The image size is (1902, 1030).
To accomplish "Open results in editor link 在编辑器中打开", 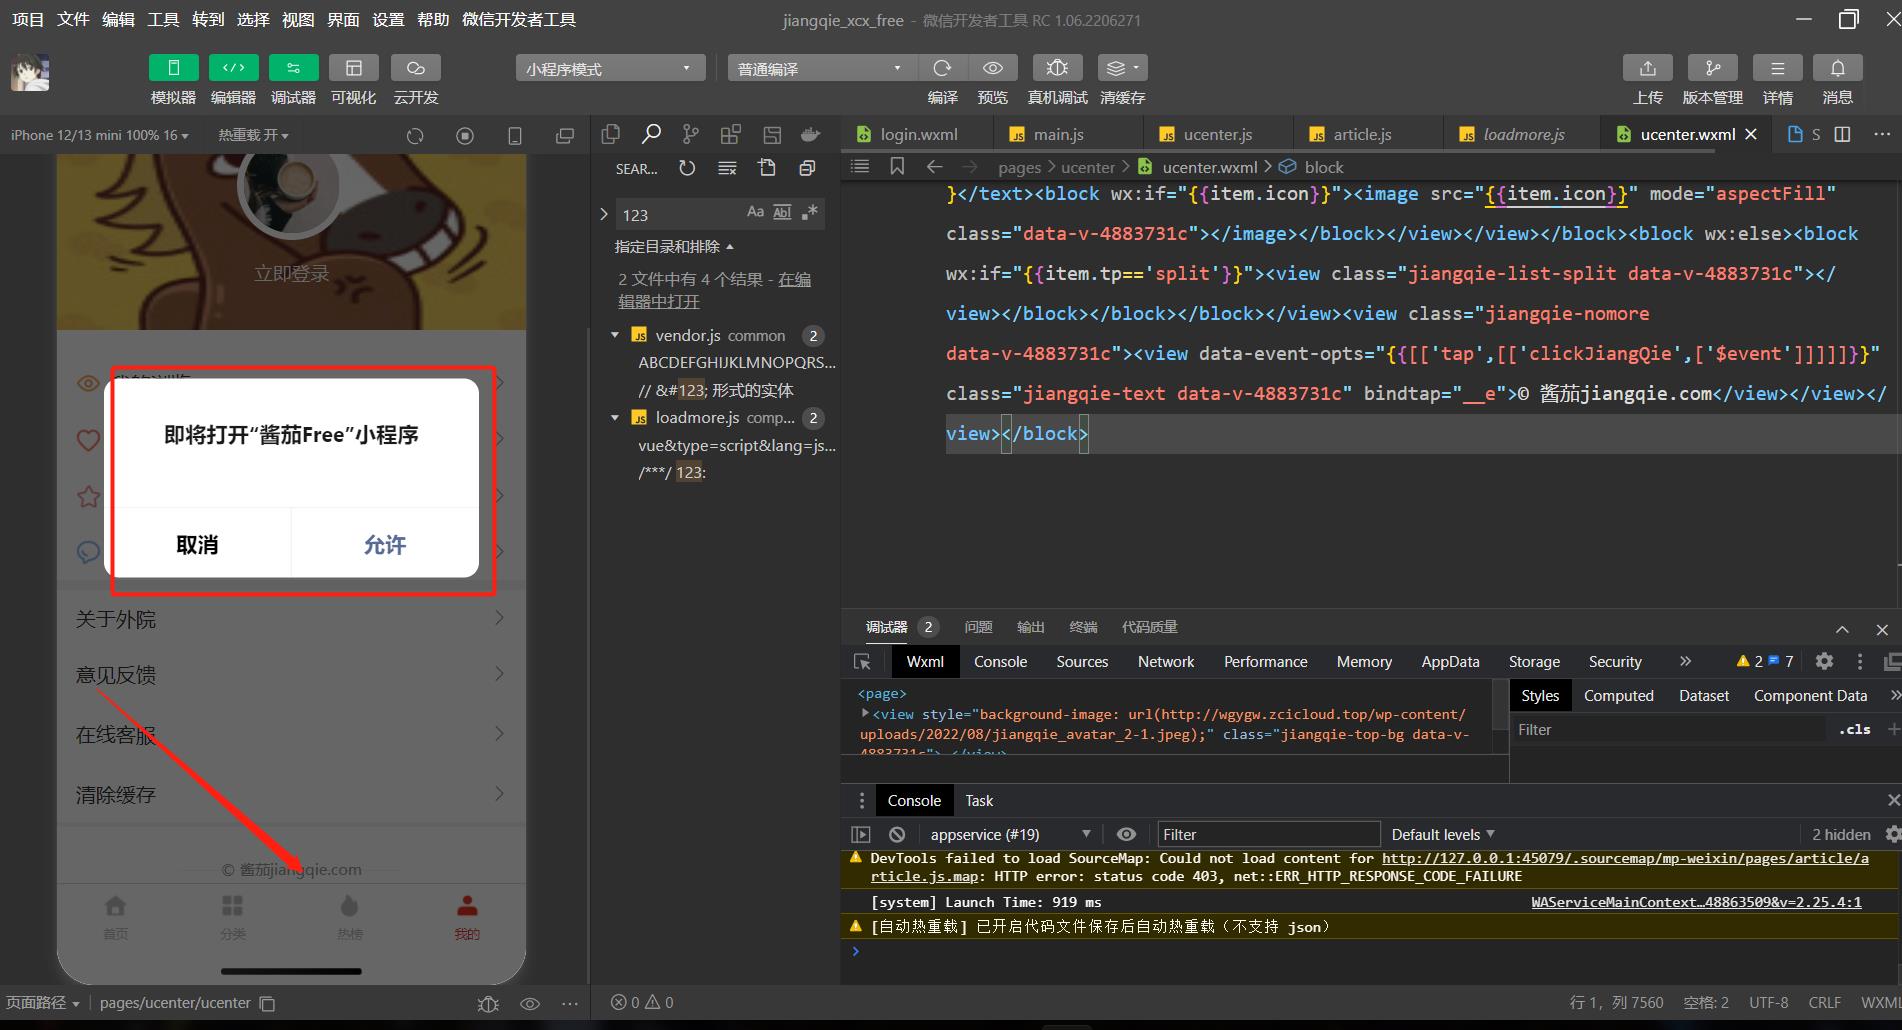I will [x=714, y=290].
